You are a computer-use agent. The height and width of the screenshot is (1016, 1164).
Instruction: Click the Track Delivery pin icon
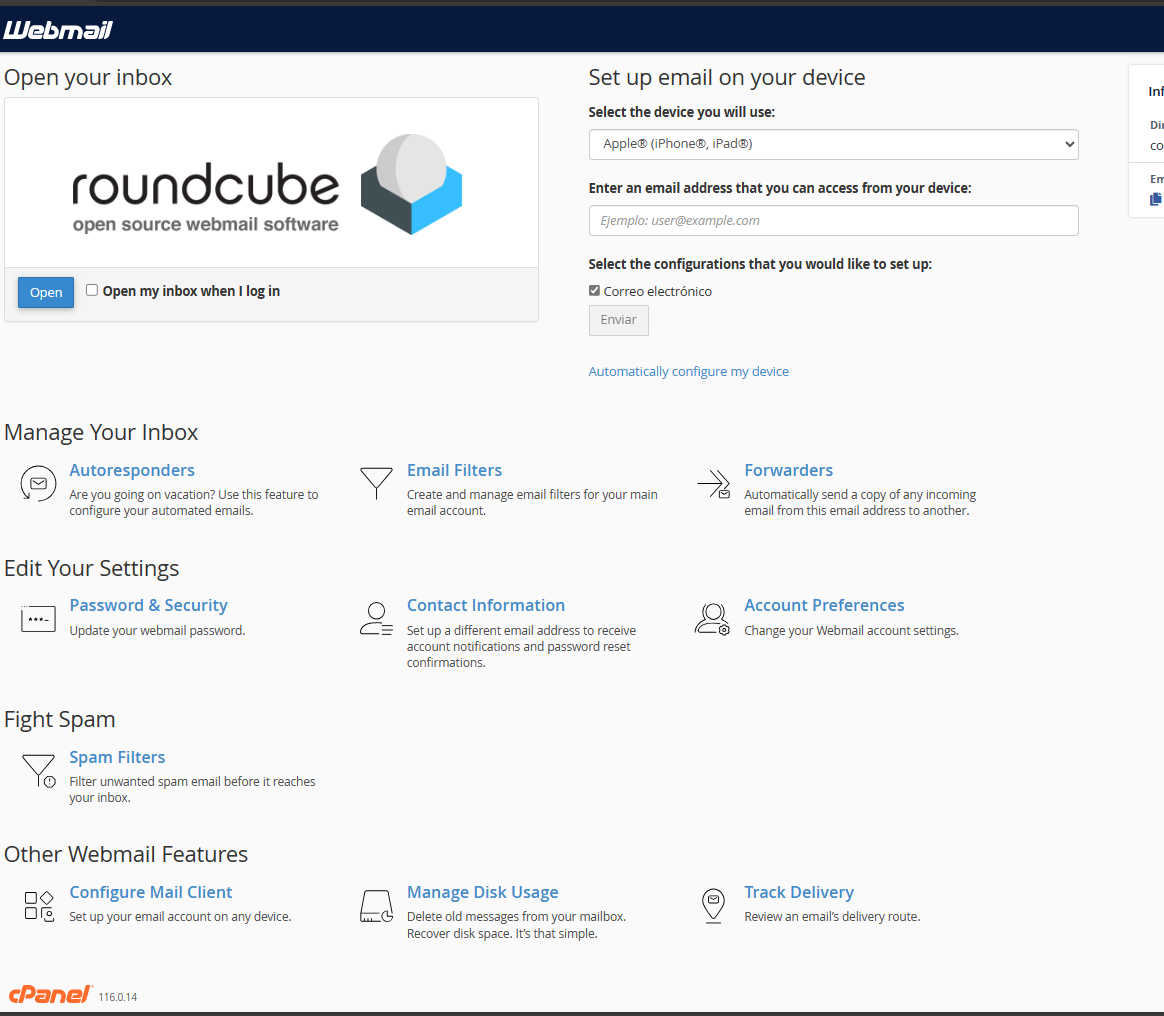pyautogui.click(x=713, y=905)
